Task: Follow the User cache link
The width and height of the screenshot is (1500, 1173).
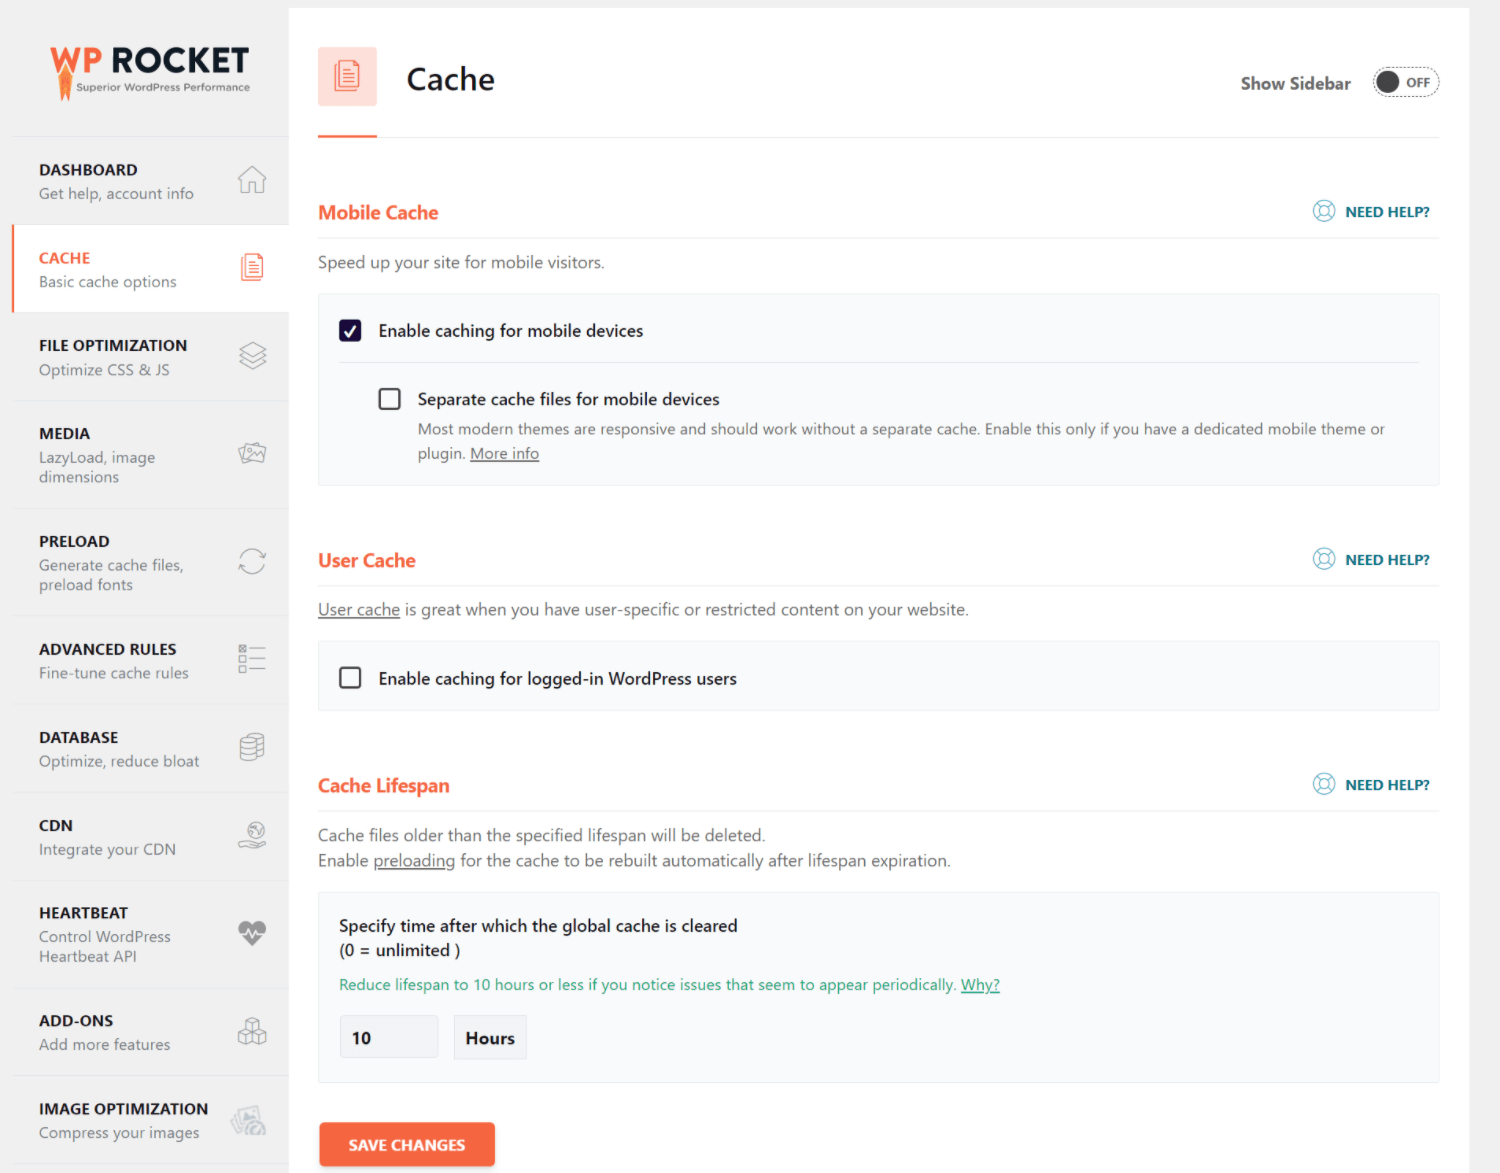Action: pos(359,609)
